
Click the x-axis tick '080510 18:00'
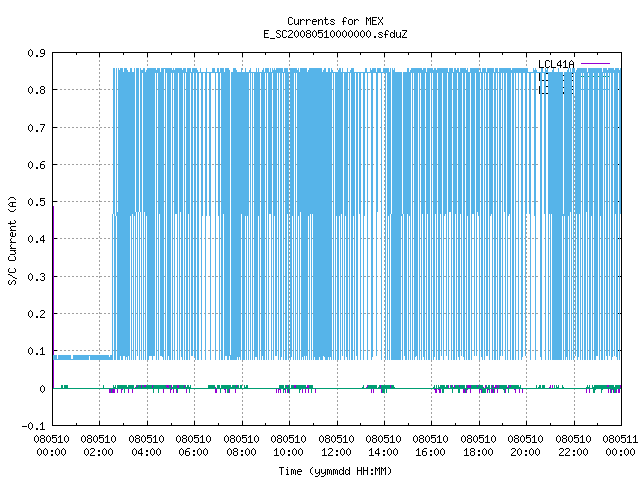pyautogui.click(x=479, y=446)
